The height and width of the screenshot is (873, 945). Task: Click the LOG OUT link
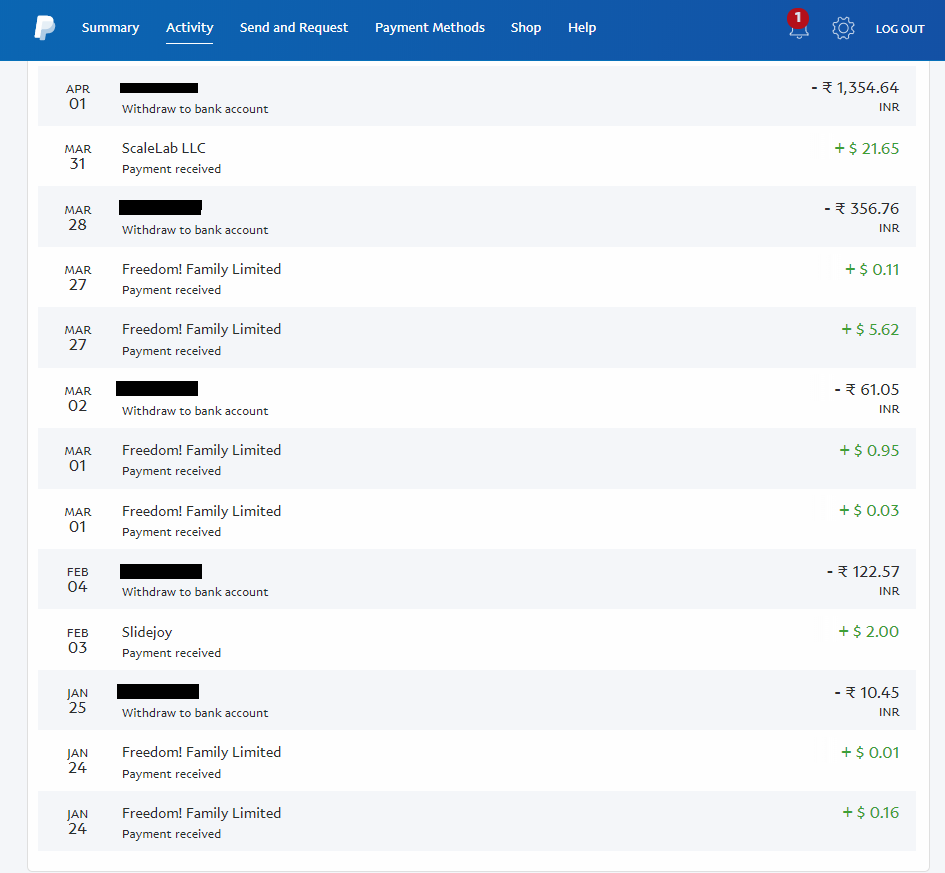click(900, 29)
